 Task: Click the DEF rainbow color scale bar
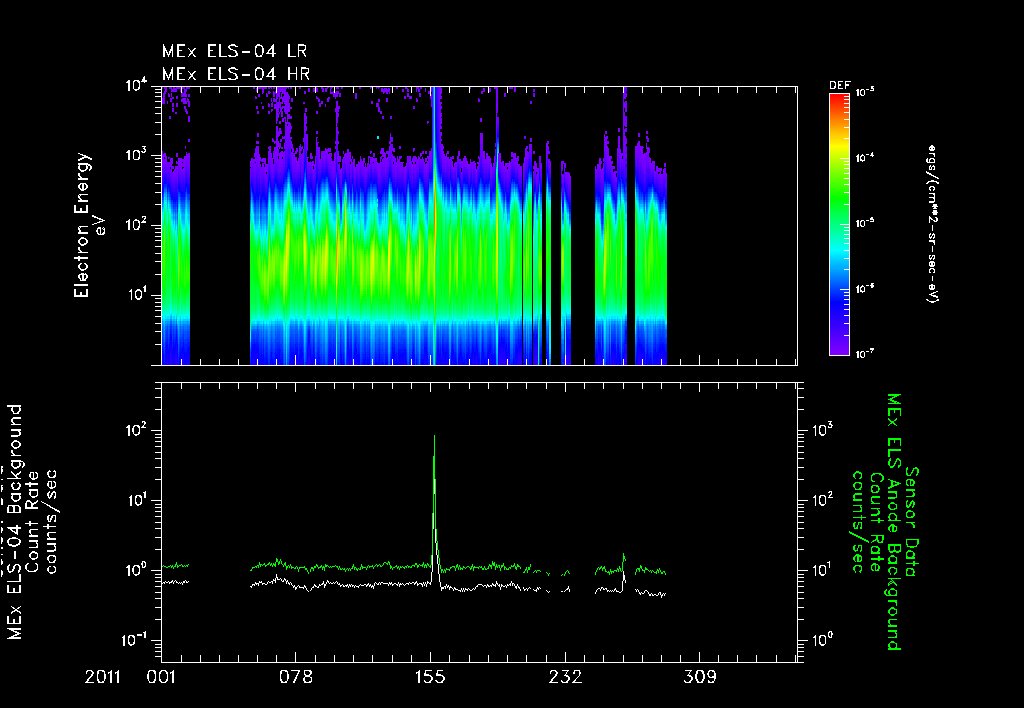tap(839, 224)
